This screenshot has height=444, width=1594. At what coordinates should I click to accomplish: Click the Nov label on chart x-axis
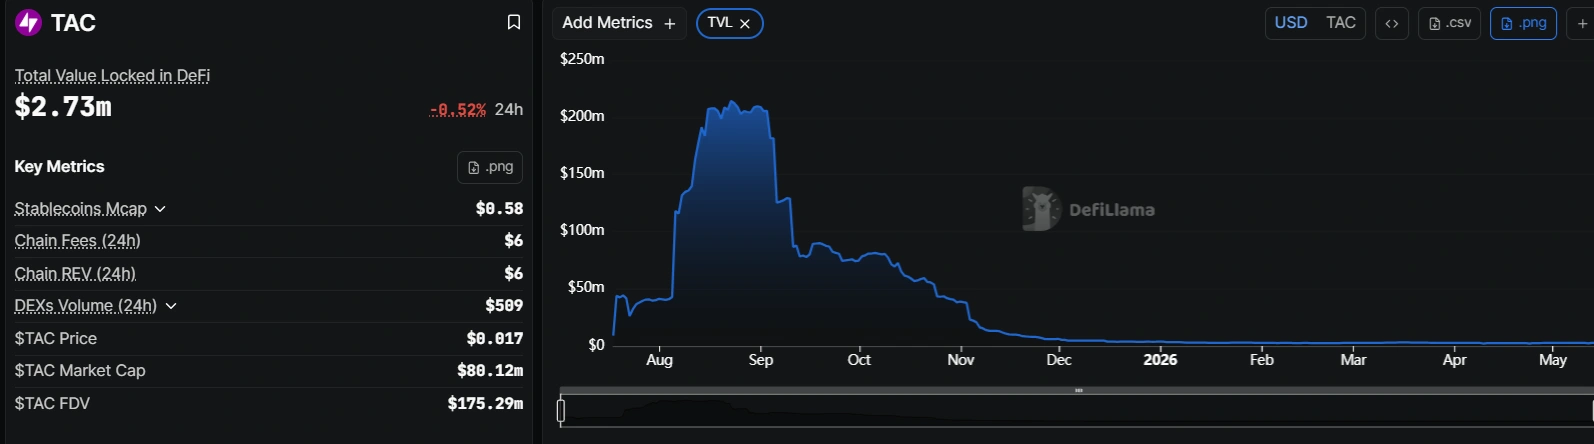click(x=961, y=360)
